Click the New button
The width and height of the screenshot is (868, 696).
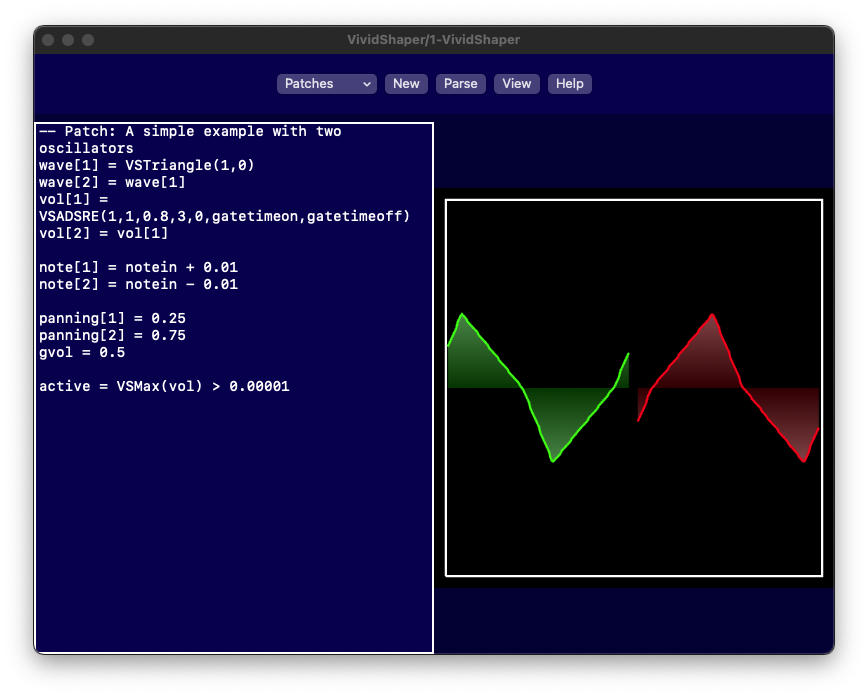[x=406, y=84]
